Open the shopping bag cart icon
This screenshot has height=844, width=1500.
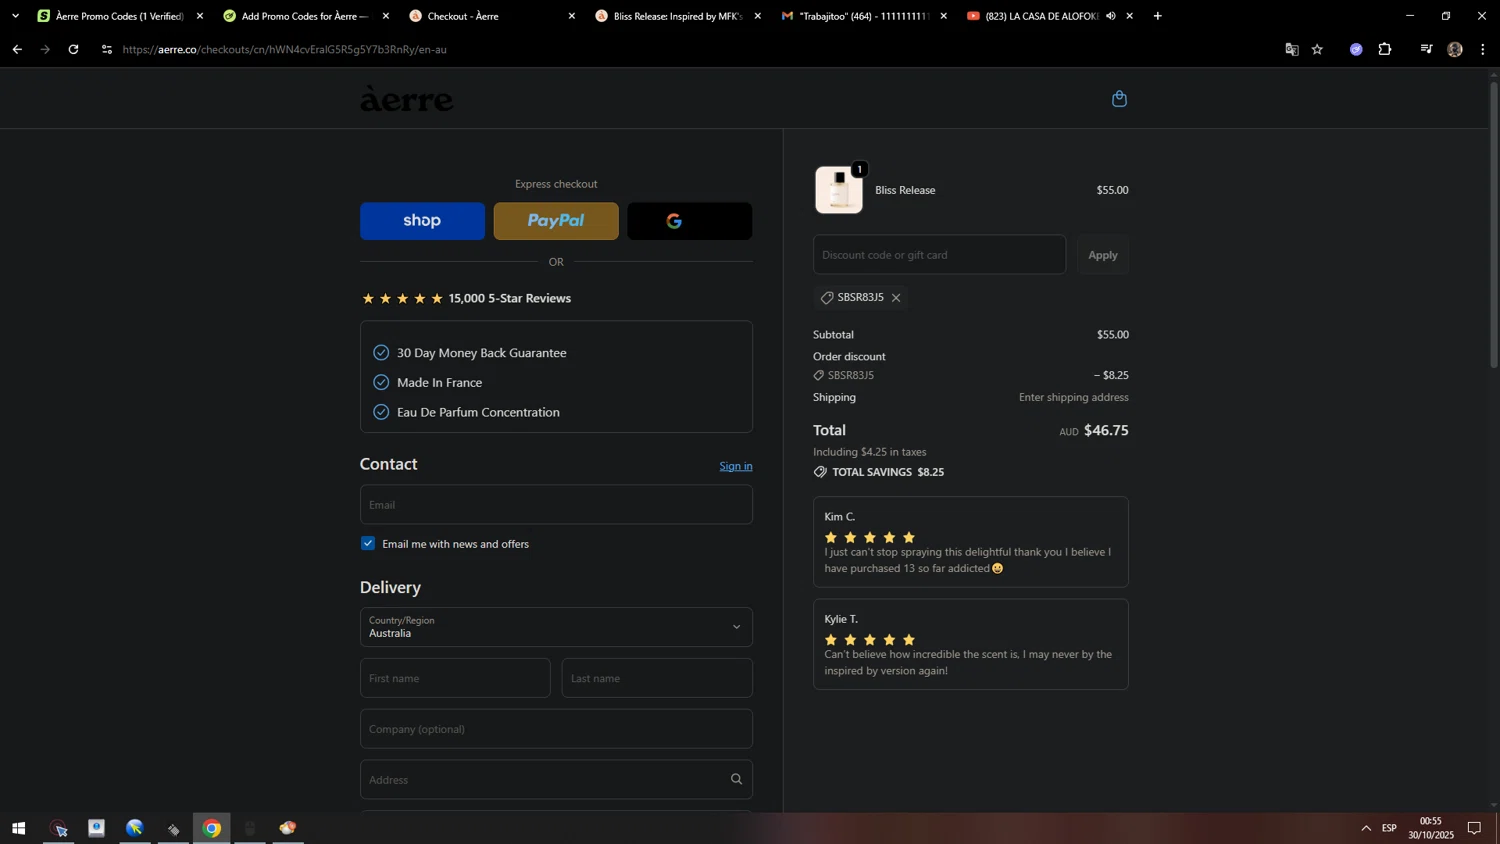[x=1119, y=98]
